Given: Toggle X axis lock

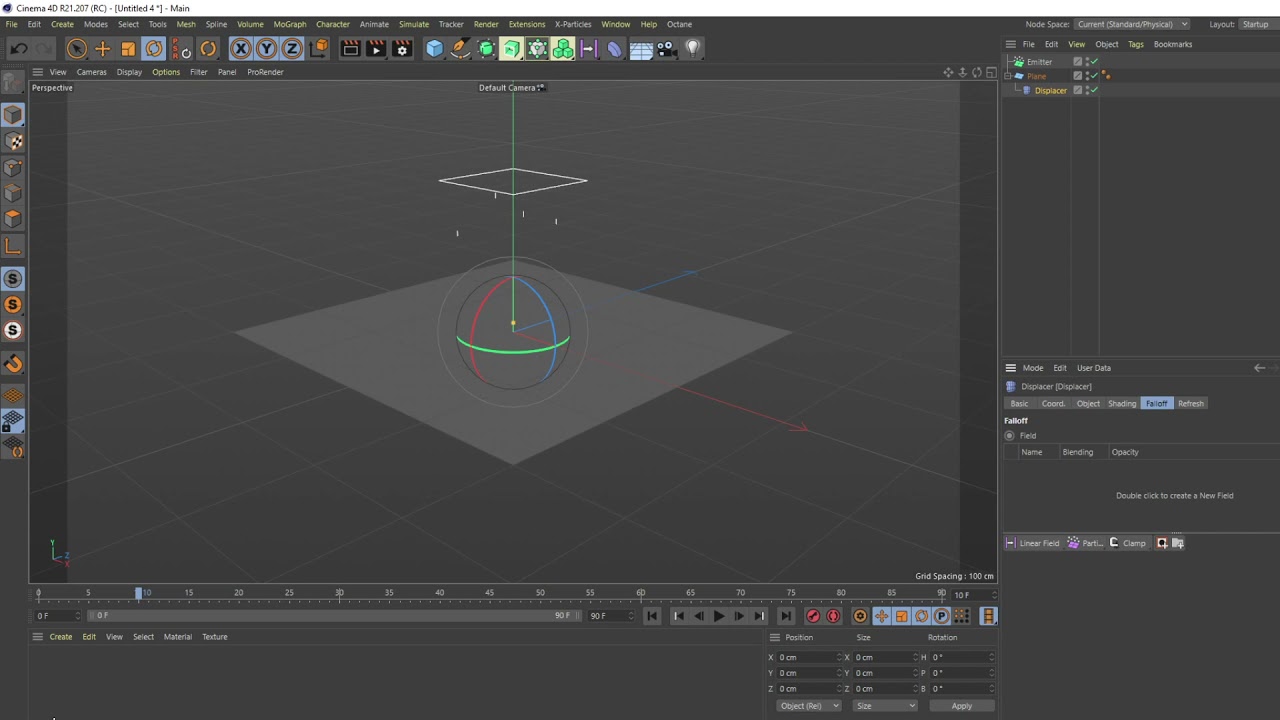Looking at the screenshot, I should [240, 48].
